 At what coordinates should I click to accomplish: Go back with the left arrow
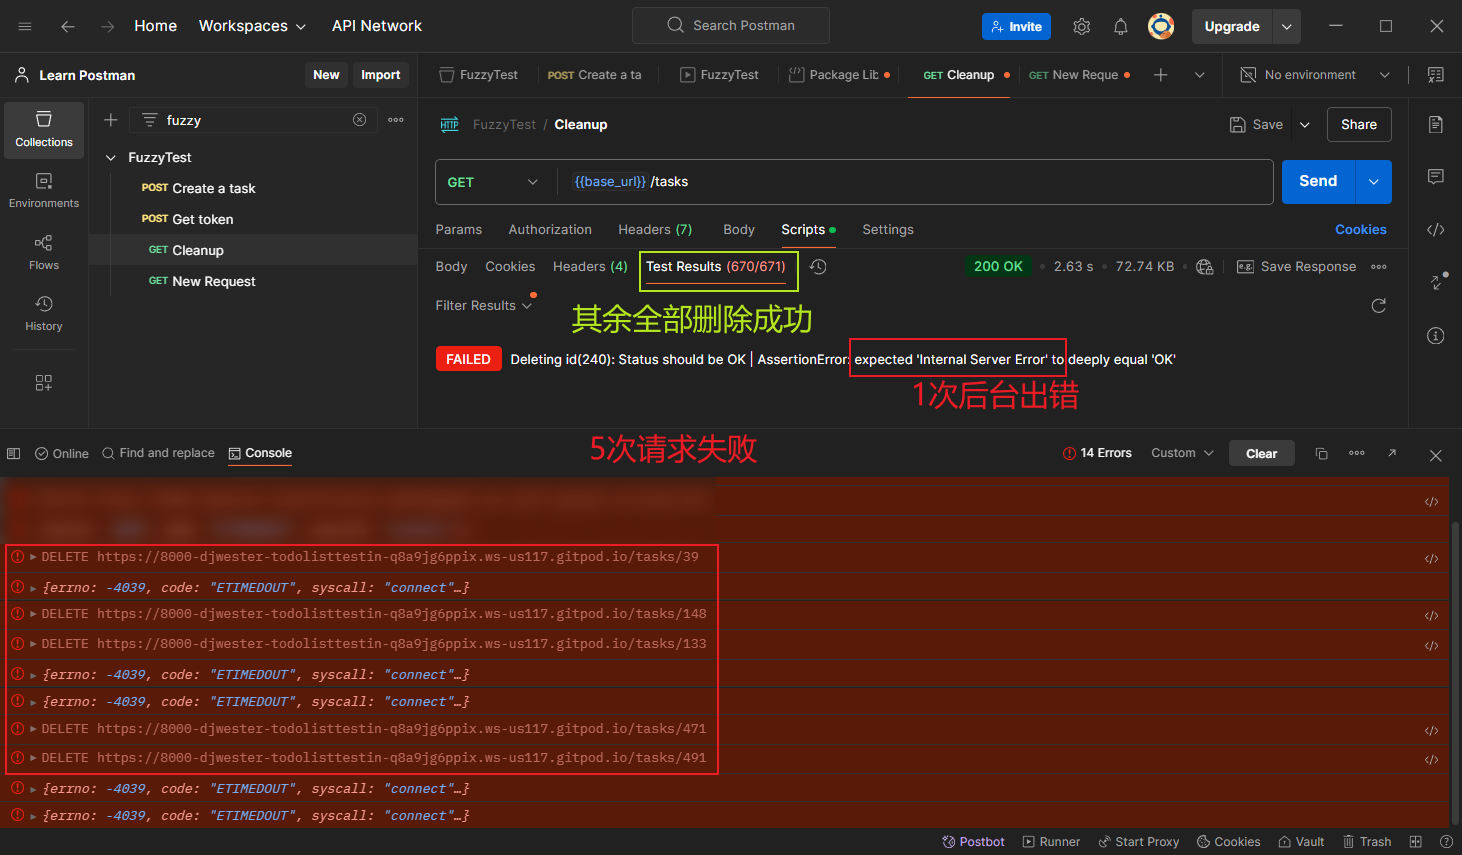click(68, 26)
